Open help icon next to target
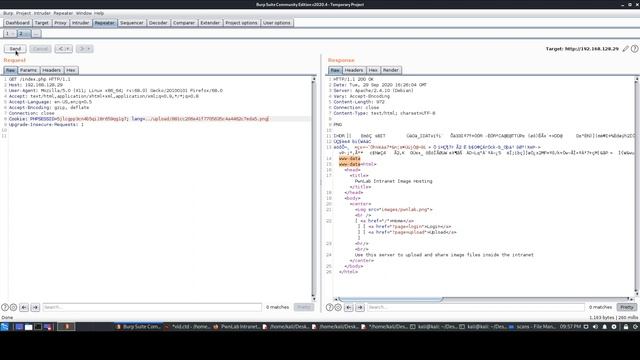Screen dimensions: 640x360 tap(634, 49)
